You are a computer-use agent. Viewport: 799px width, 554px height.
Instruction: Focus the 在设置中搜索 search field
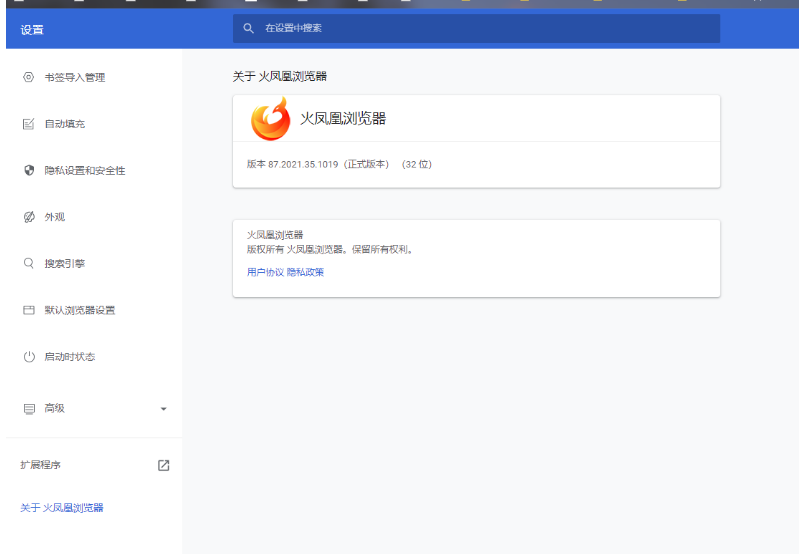click(x=476, y=29)
